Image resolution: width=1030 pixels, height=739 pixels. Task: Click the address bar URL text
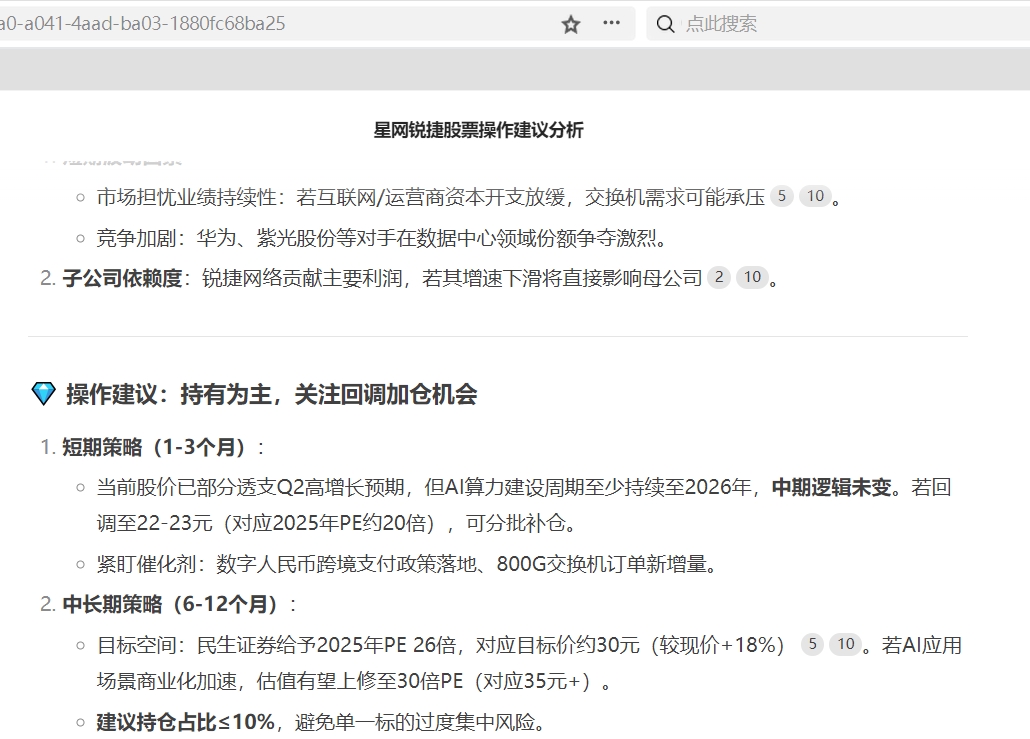pos(143,24)
